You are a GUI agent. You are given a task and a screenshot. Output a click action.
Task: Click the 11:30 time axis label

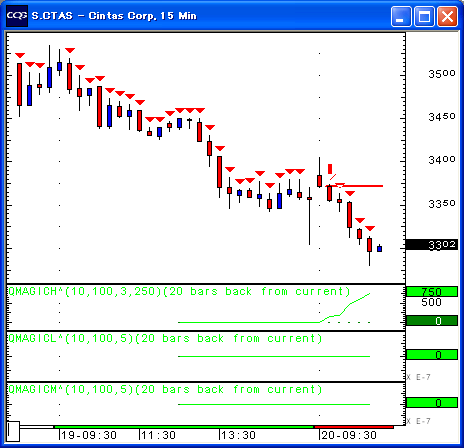(x=158, y=435)
